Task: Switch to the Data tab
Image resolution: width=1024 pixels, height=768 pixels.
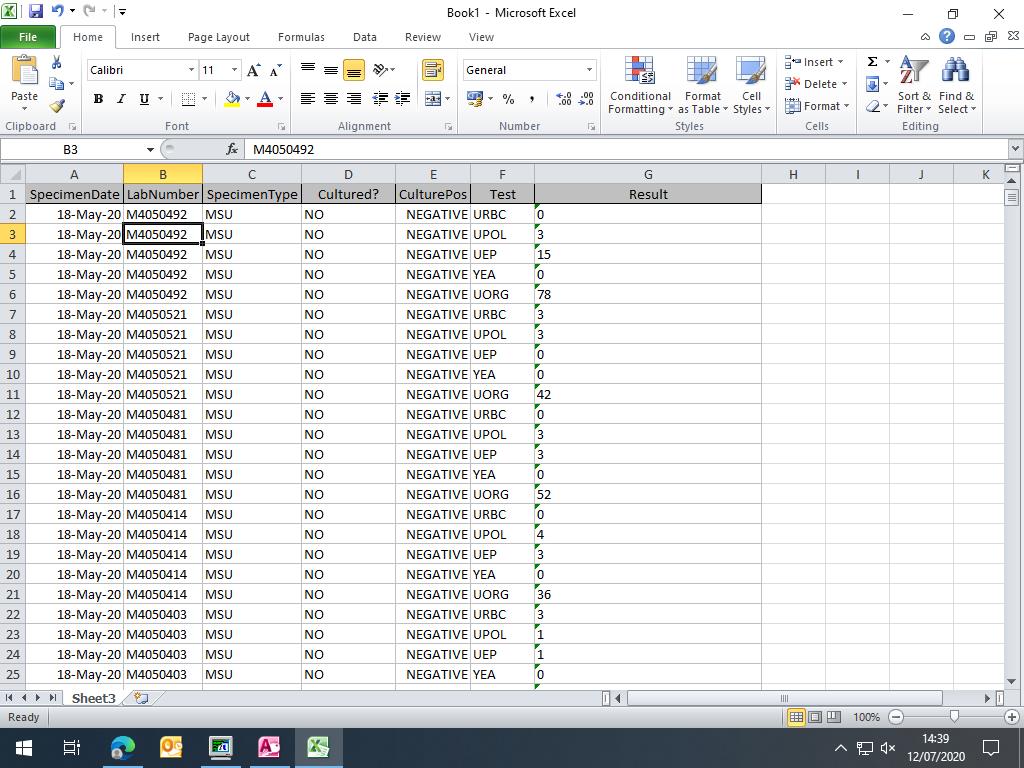Action: point(364,37)
